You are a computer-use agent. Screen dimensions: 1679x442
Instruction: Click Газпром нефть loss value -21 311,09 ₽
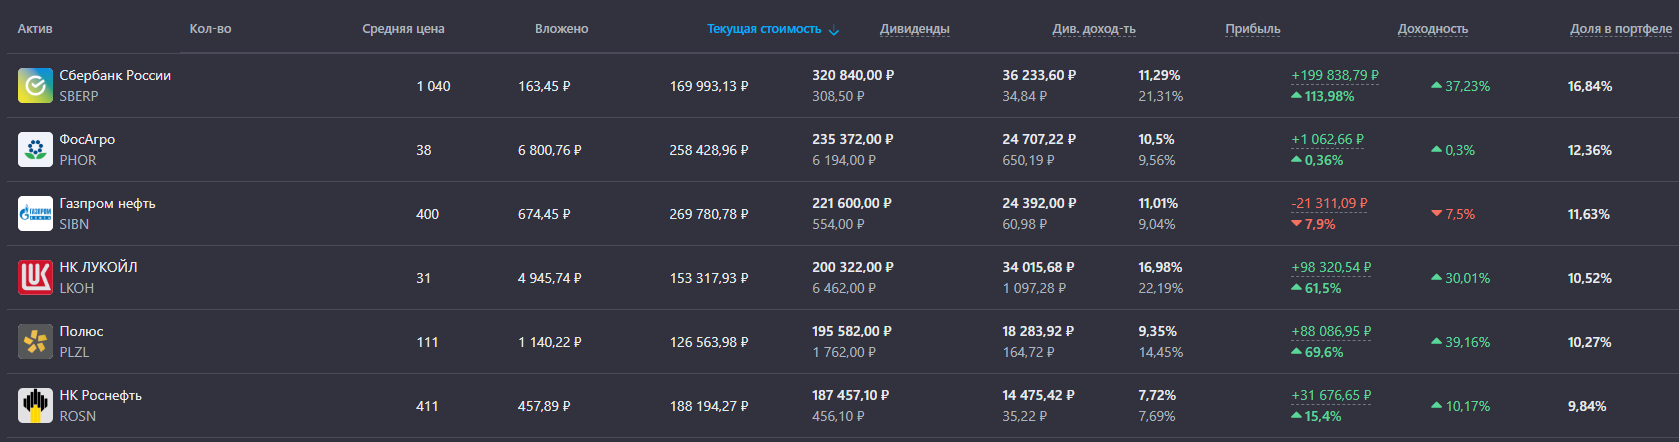coord(1329,203)
